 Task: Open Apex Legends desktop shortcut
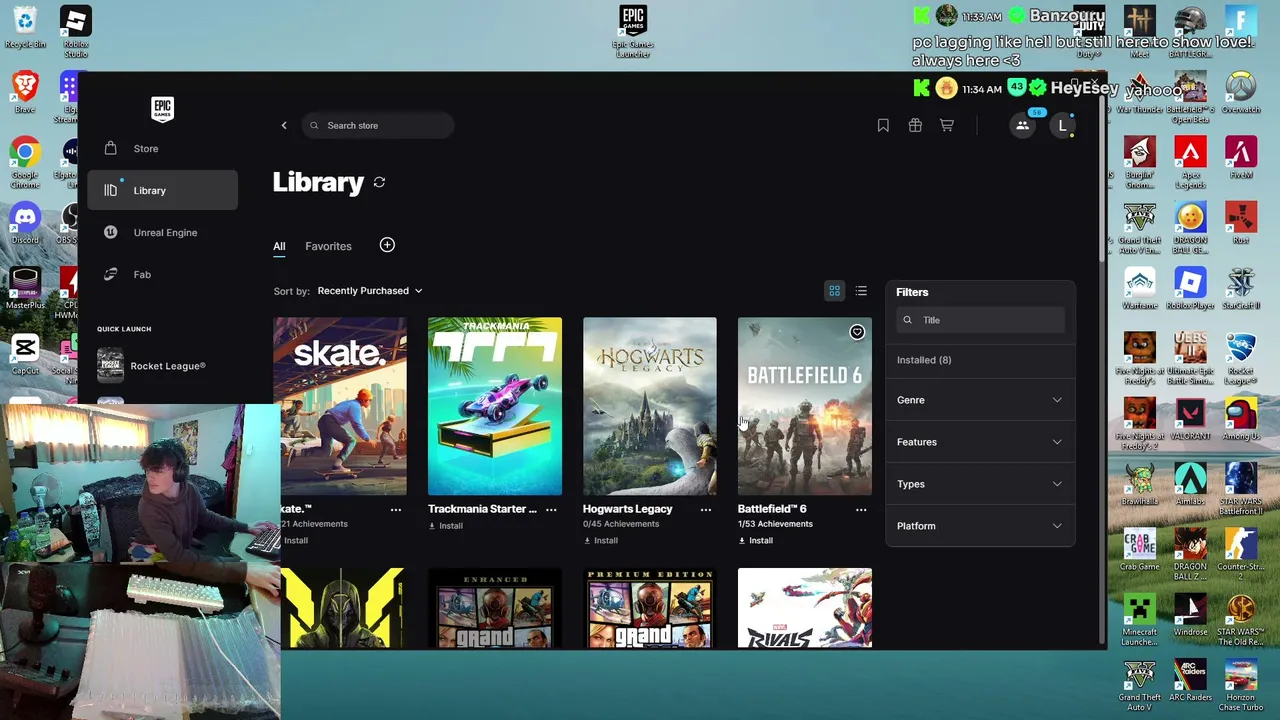1190,162
